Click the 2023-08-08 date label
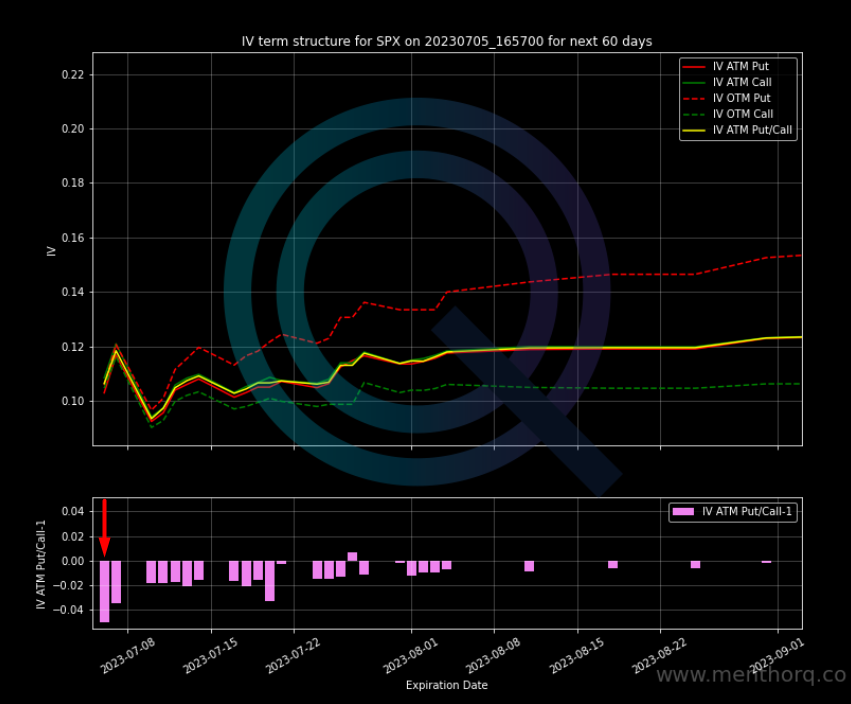The height and width of the screenshot is (704, 851). [x=493, y=656]
